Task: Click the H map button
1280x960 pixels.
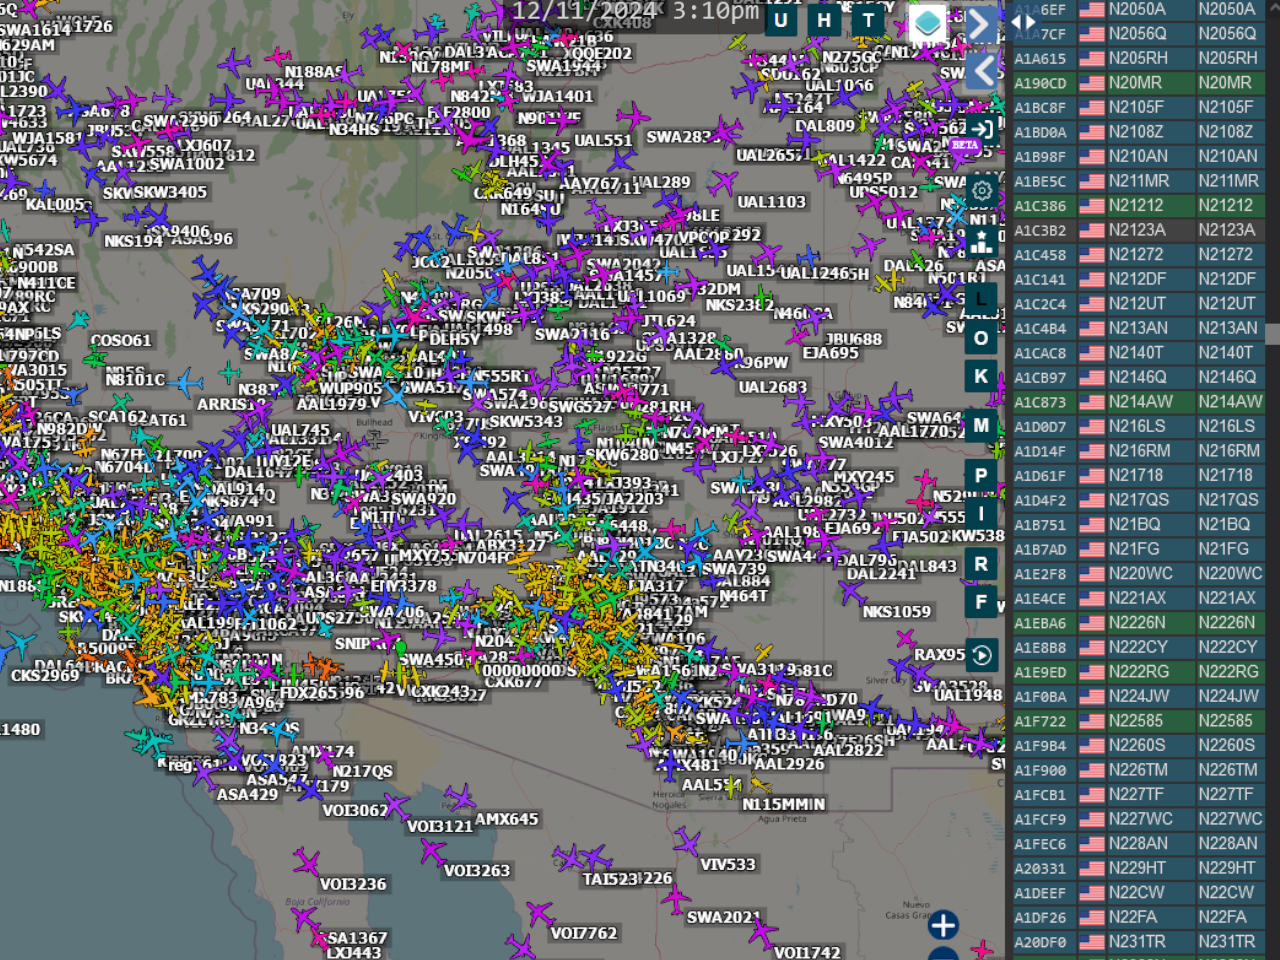Action: point(824,20)
